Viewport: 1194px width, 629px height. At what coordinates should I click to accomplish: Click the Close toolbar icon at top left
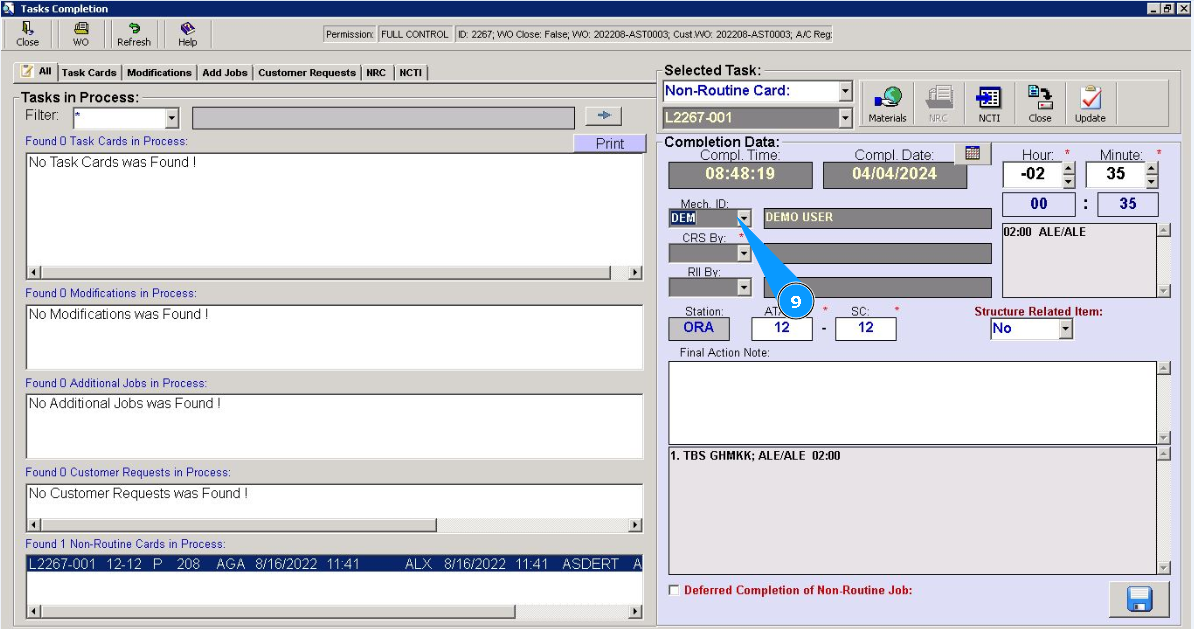(x=27, y=34)
